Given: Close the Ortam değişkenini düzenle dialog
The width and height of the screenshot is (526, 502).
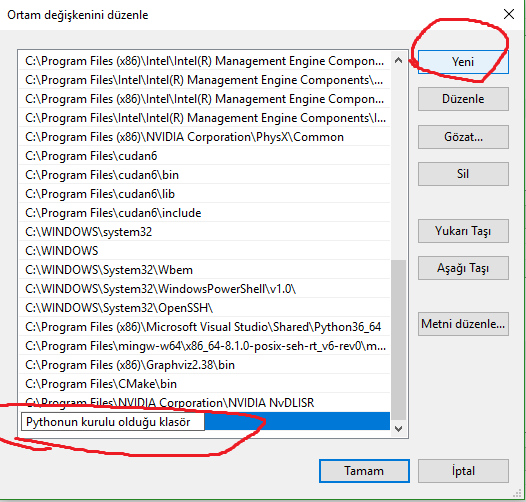Looking at the screenshot, I should pos(509,14).
